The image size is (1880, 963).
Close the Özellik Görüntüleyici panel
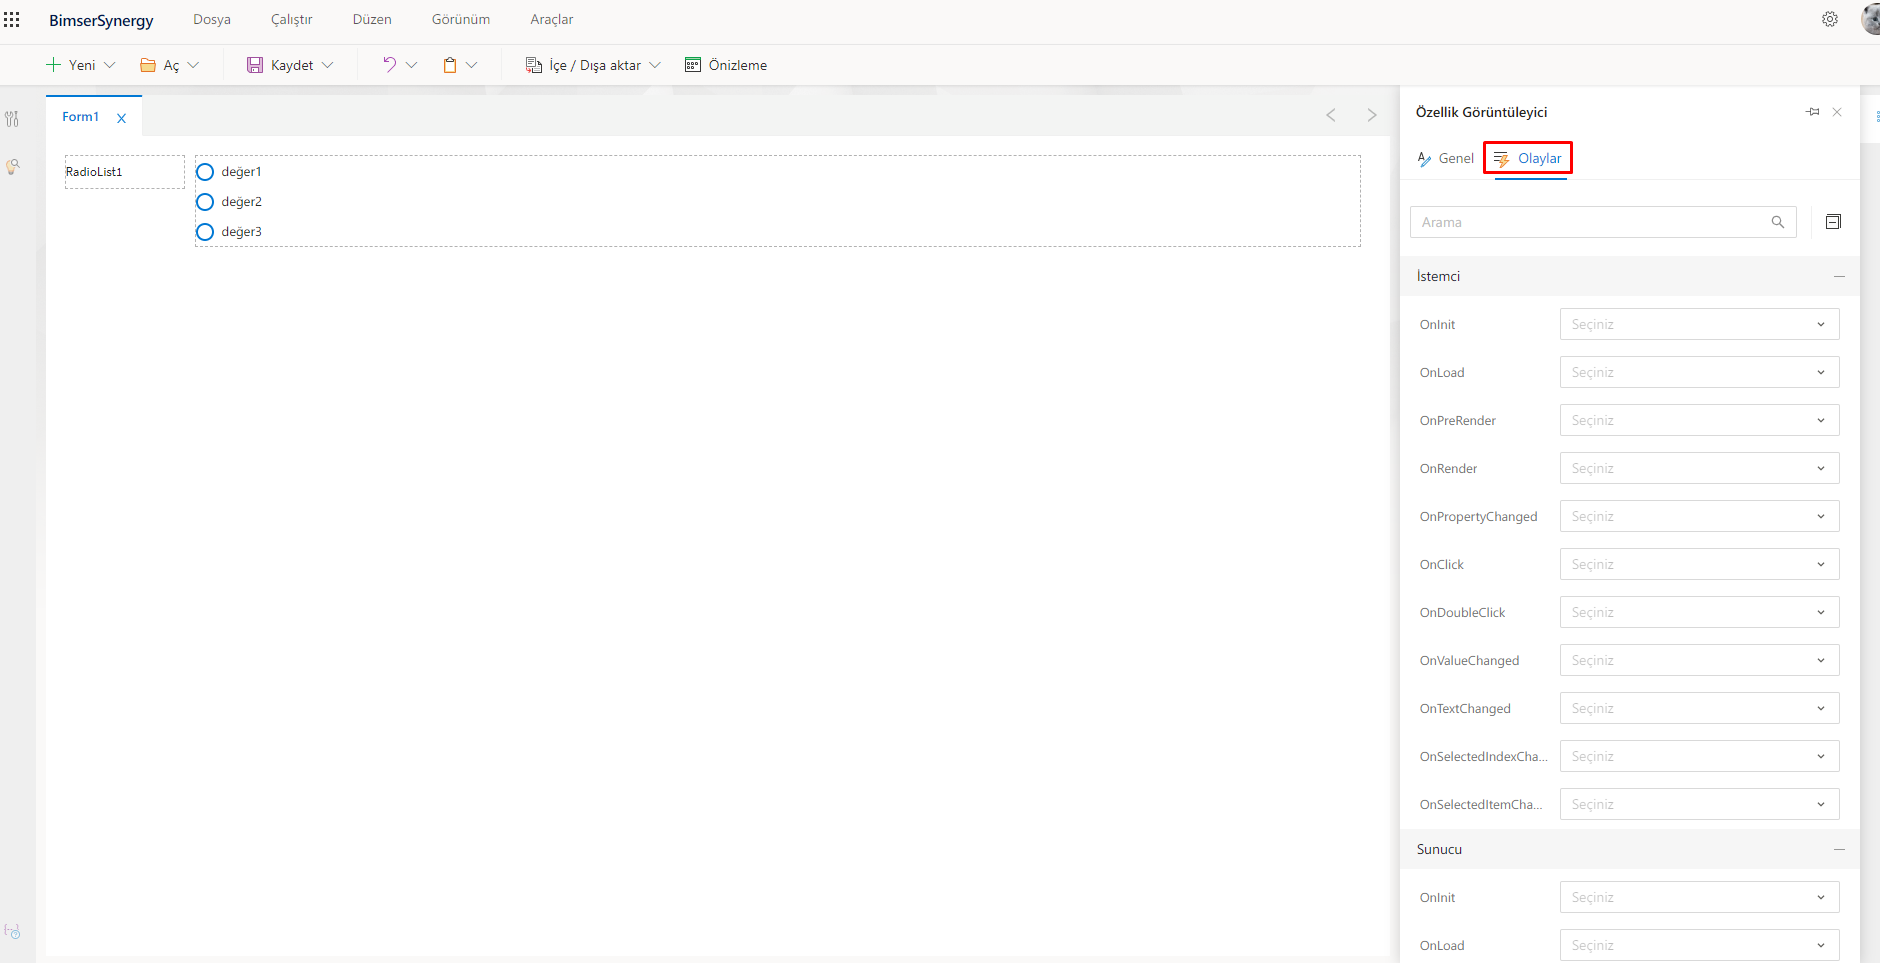[x=1837, y=112]
